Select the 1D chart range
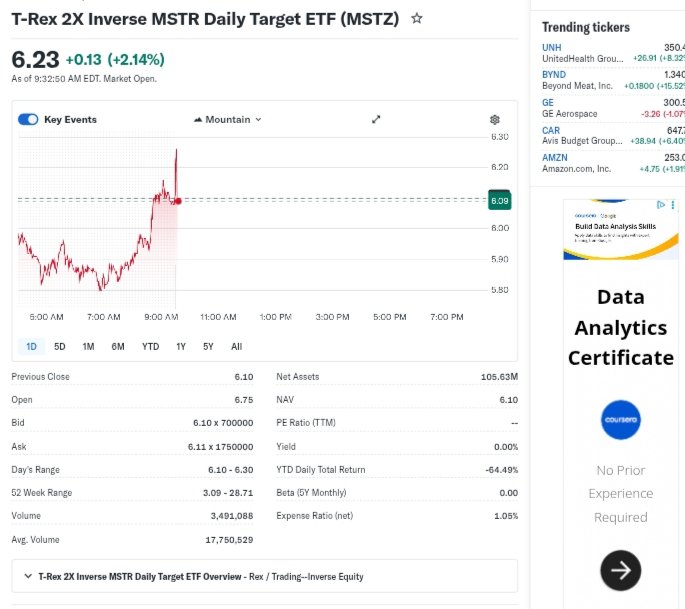This screenshot has height=609, width=685. tap(31, 346)
